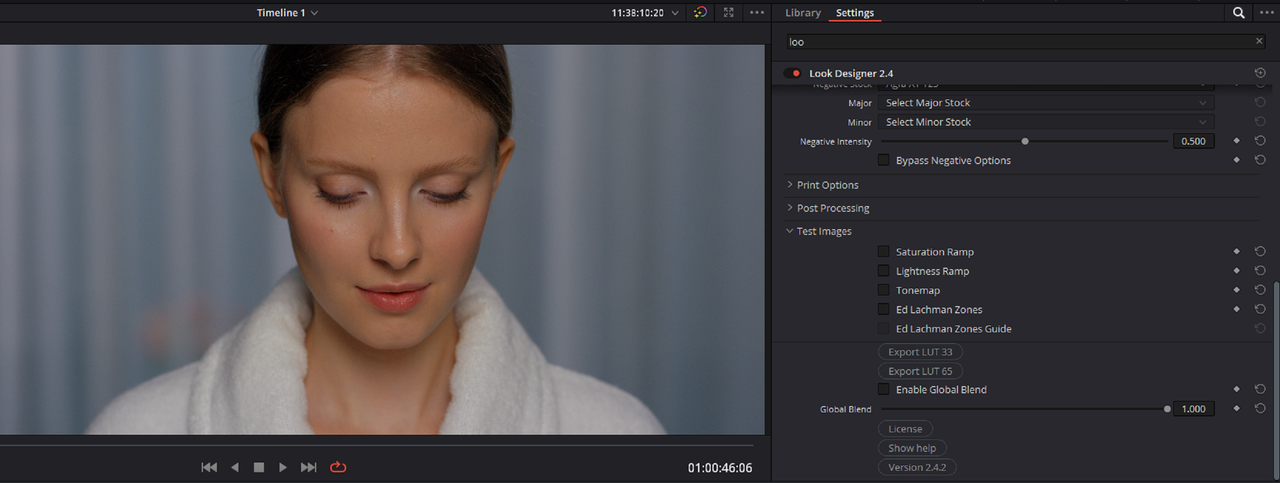Reset the Saturation Ramp option
The height and width of the screenshot is (483, 1280).
(1260, 252)
